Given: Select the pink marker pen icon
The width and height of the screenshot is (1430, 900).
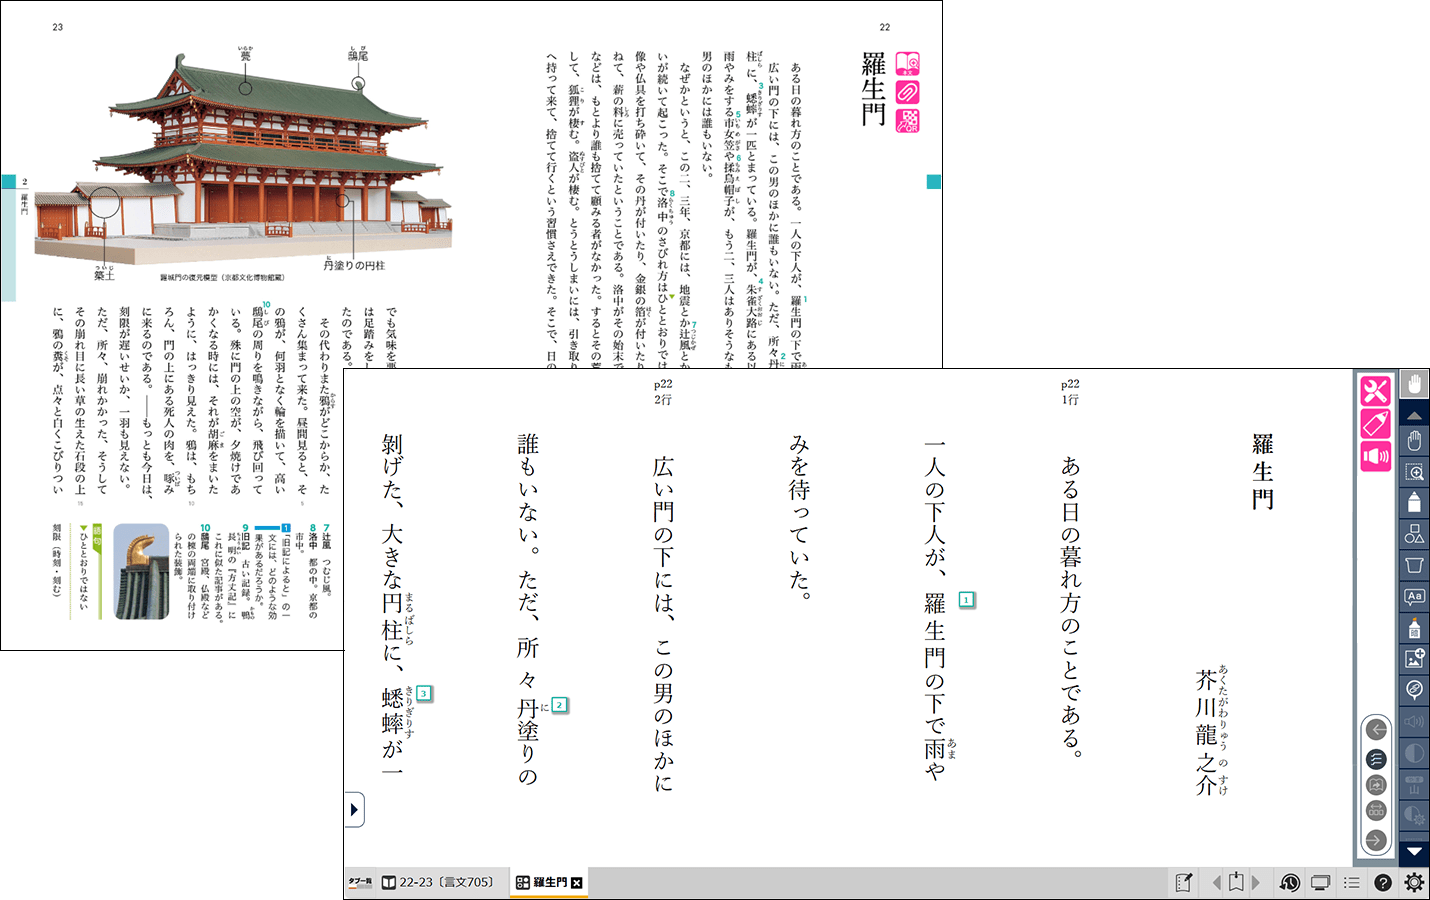Looking at the screenshot, I should (1375, 423).
